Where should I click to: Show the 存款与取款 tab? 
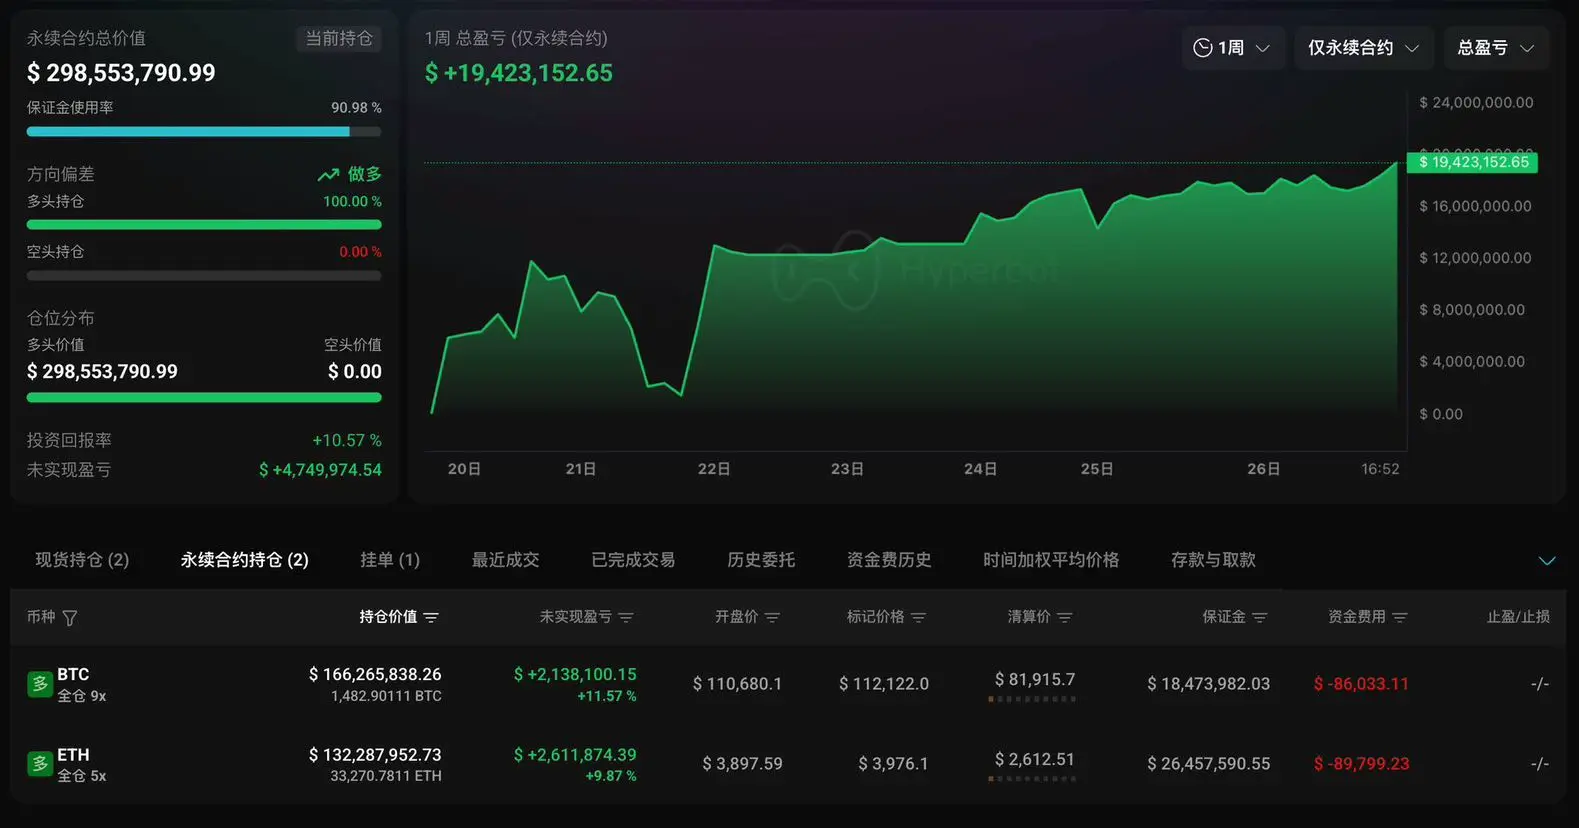pyautogui.click(x=1213, y=560)
